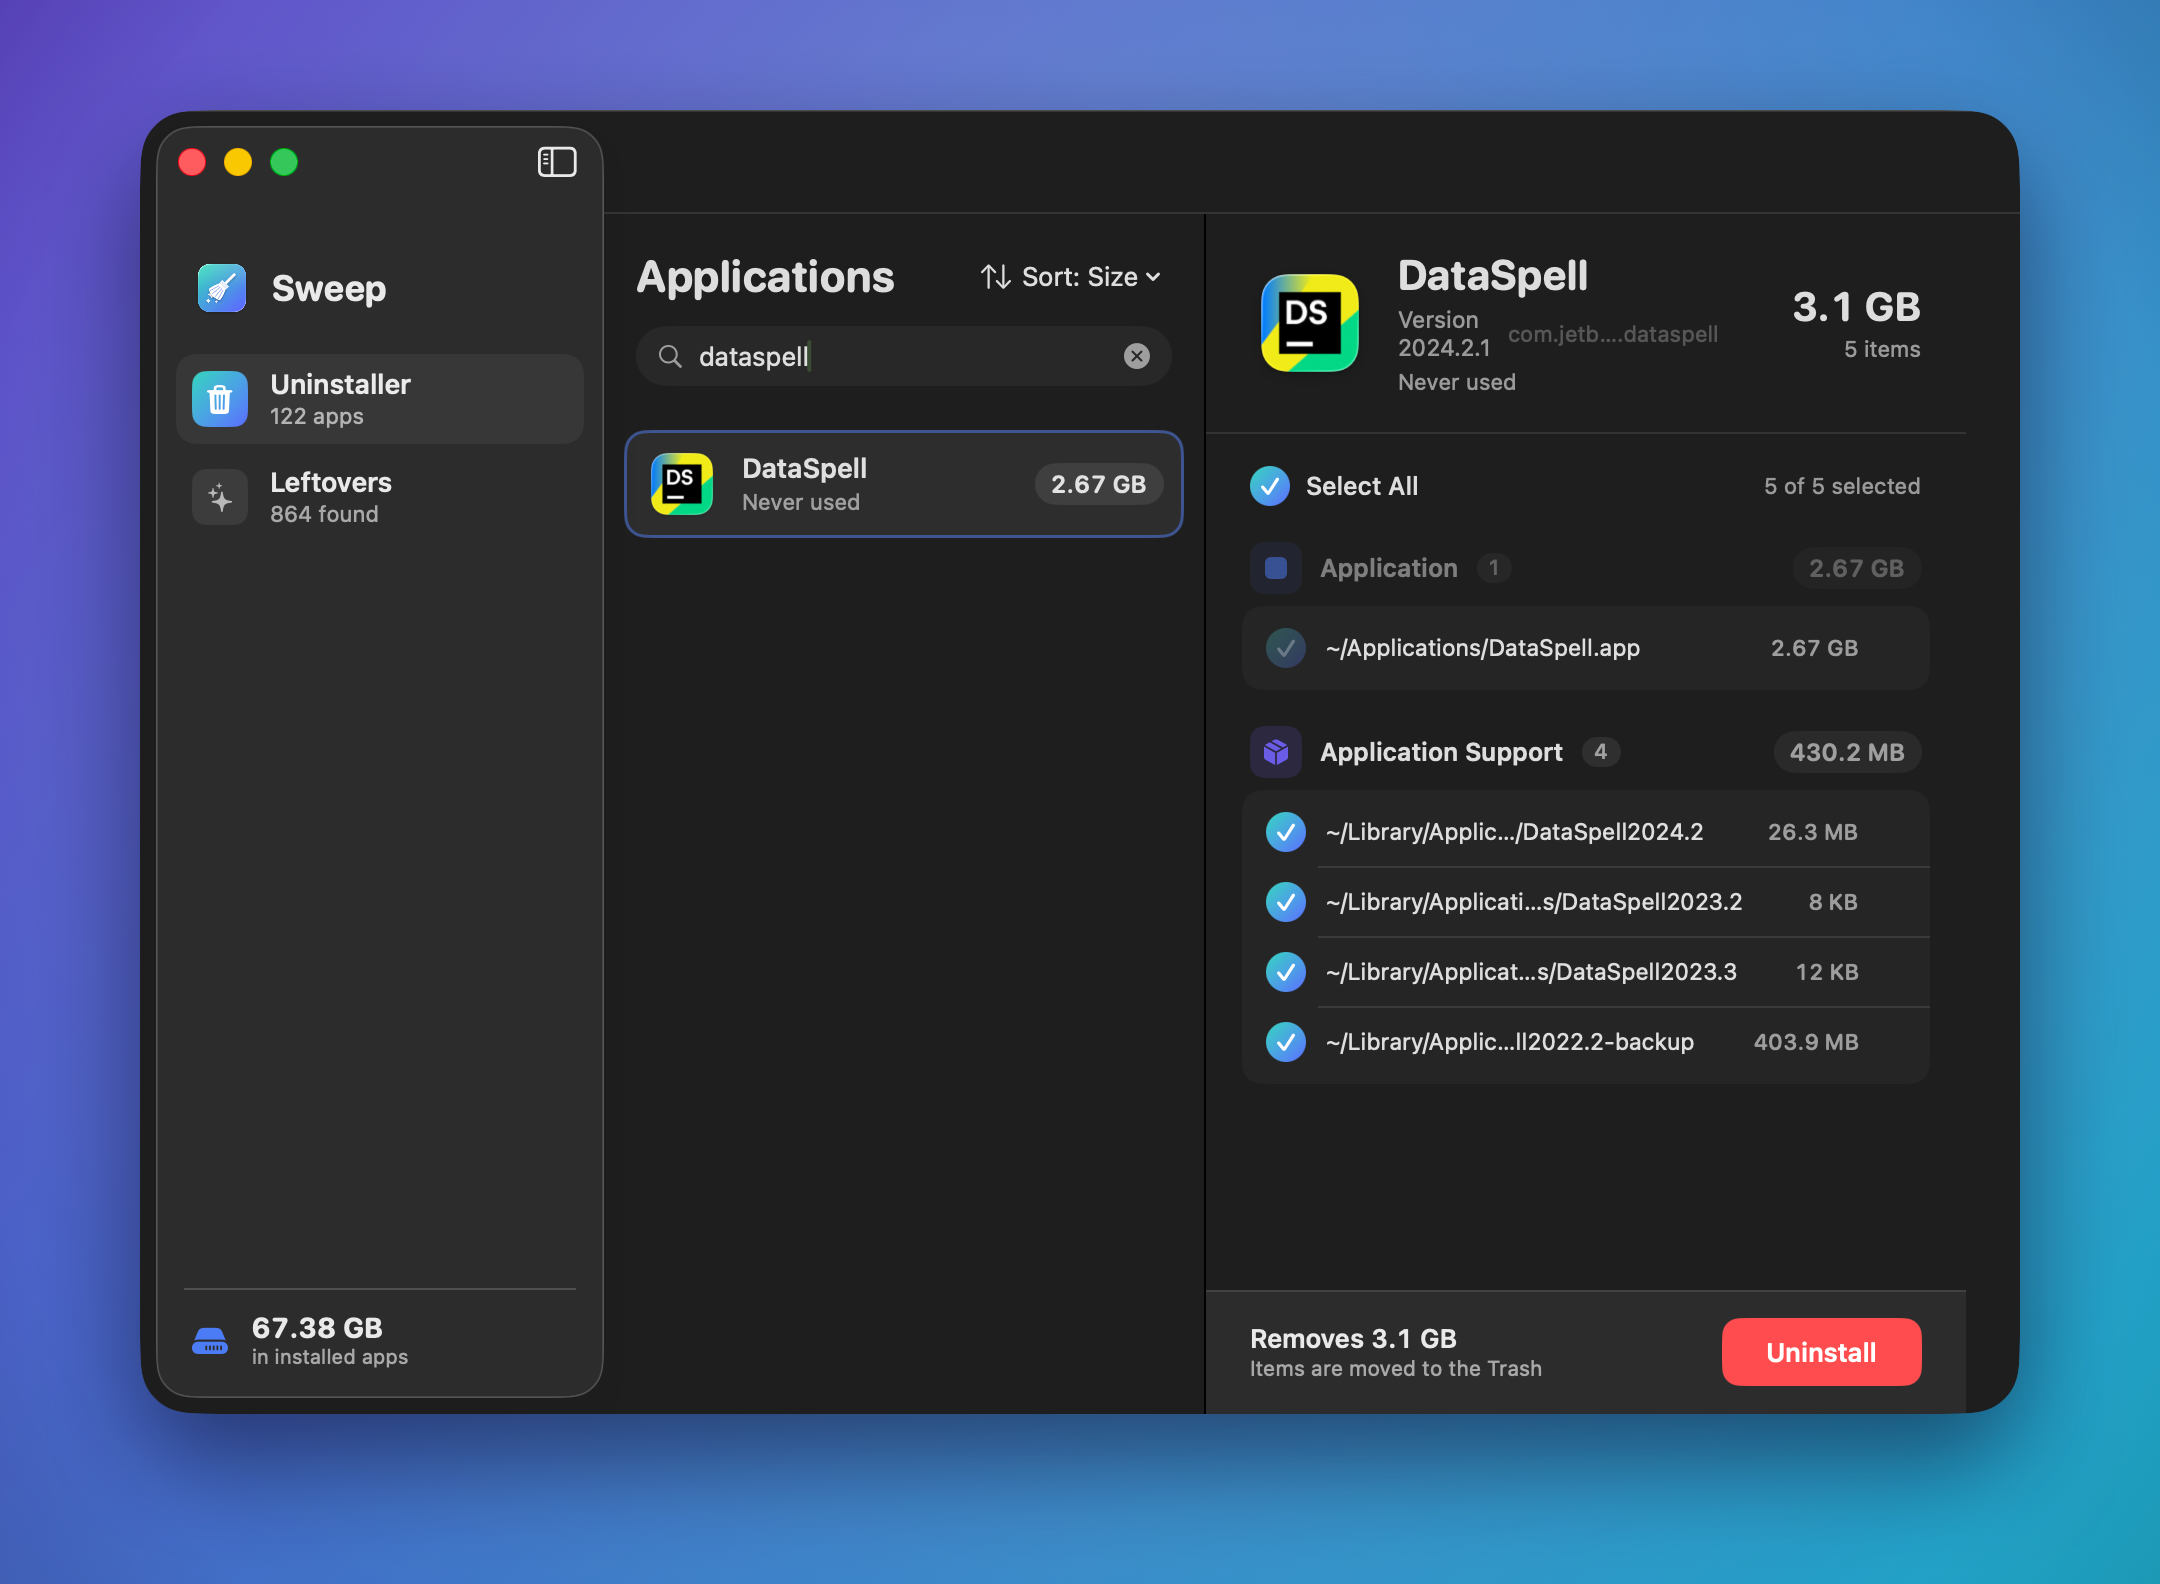The image size is (2160, 1584).
Task: Maximize the window with green button
Action: (x=284, y=162)
